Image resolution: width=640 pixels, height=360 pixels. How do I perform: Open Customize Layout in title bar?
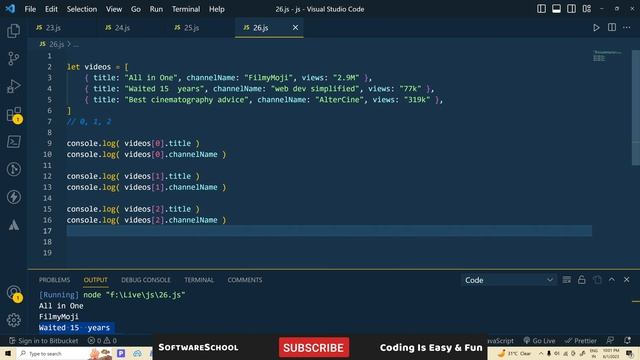point(587,9)
